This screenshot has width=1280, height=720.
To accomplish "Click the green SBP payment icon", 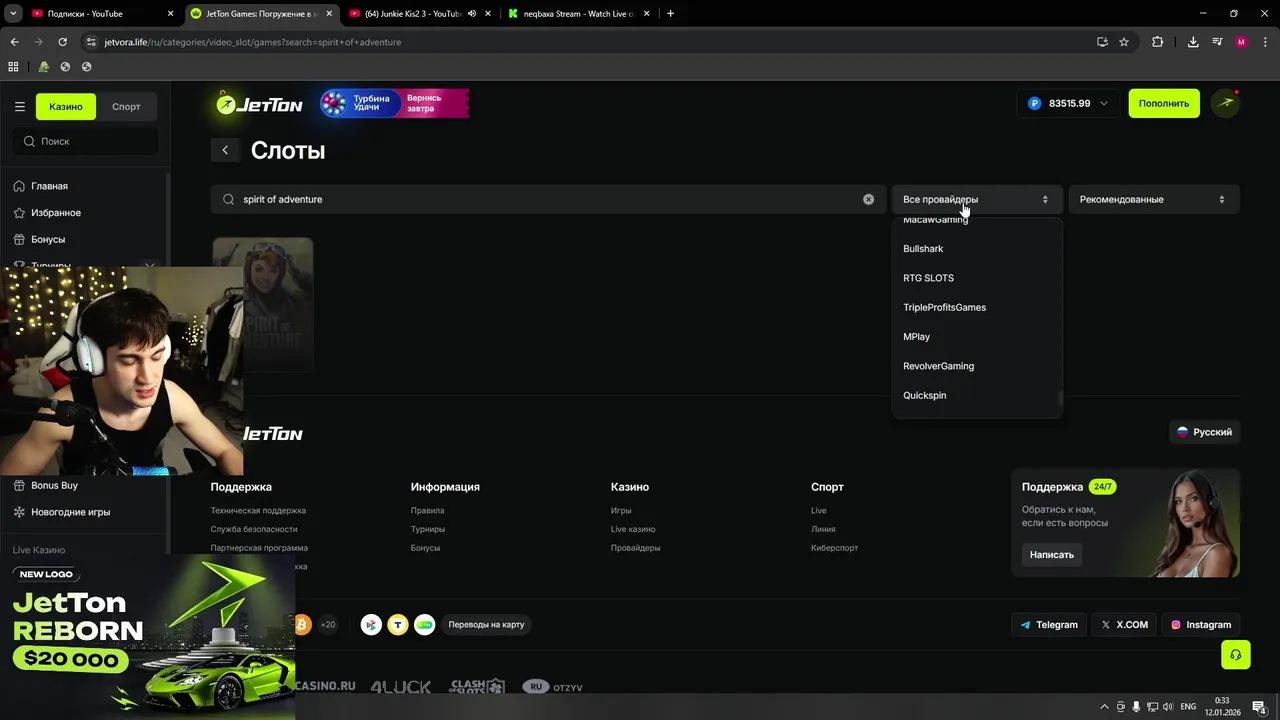I will (425, 624).
